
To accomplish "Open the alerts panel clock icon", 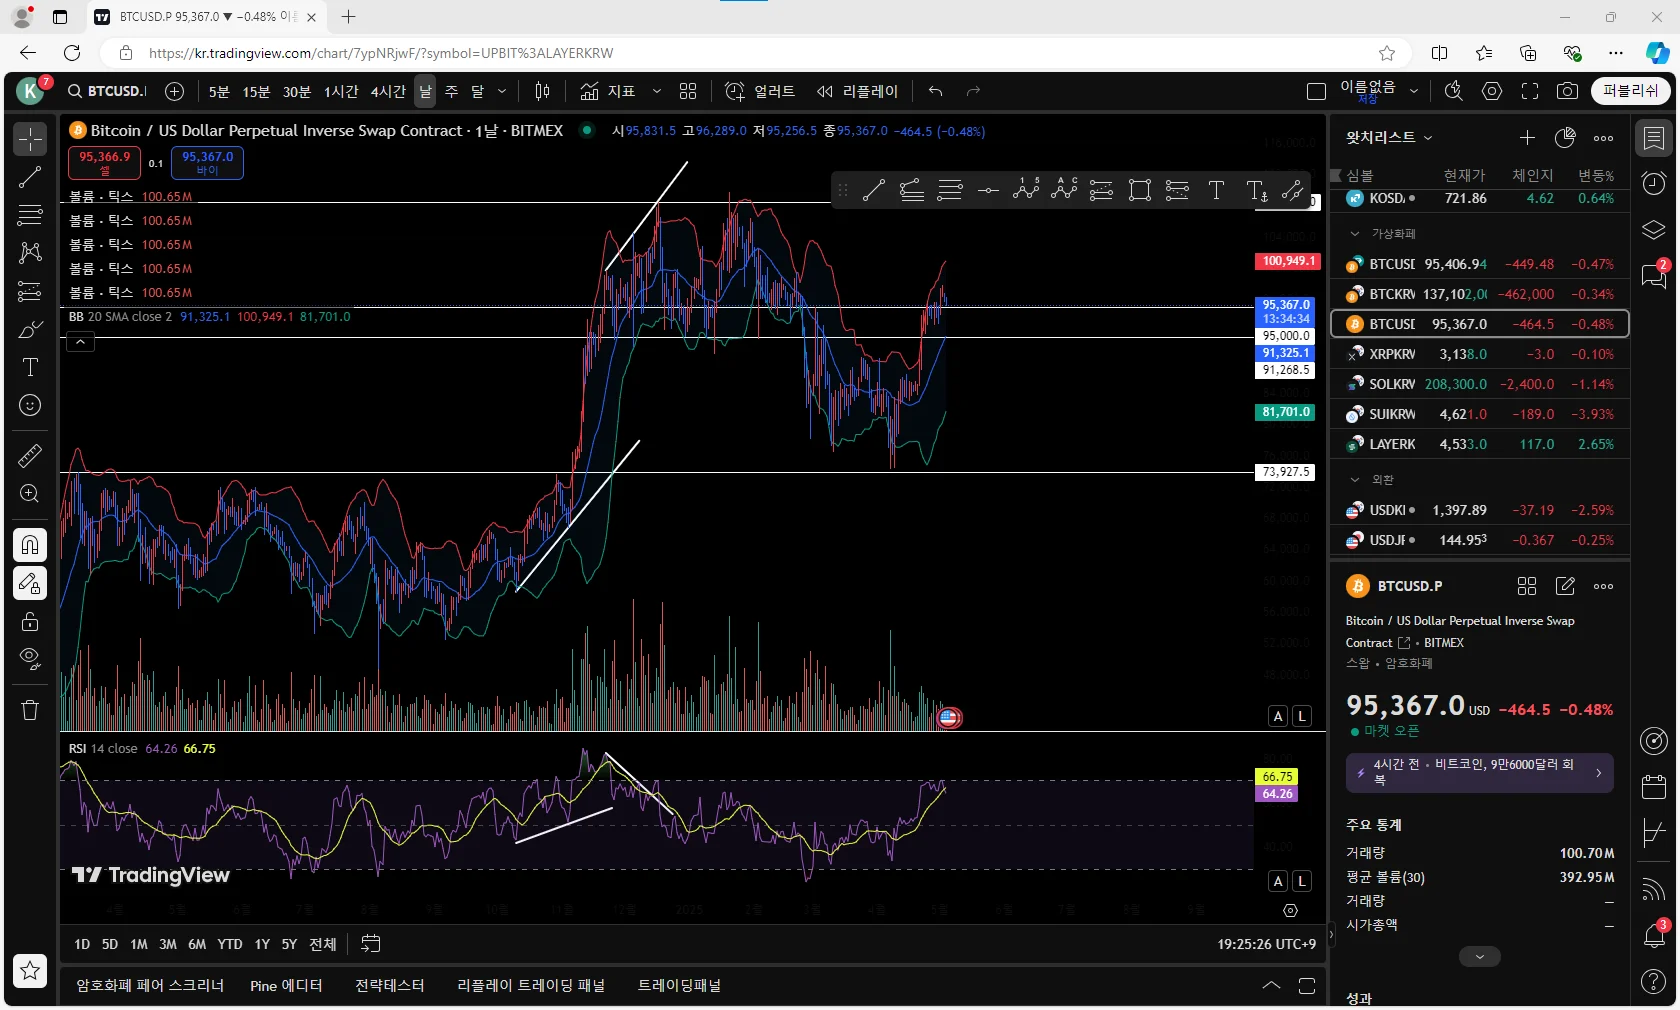I will [1654, 183].
